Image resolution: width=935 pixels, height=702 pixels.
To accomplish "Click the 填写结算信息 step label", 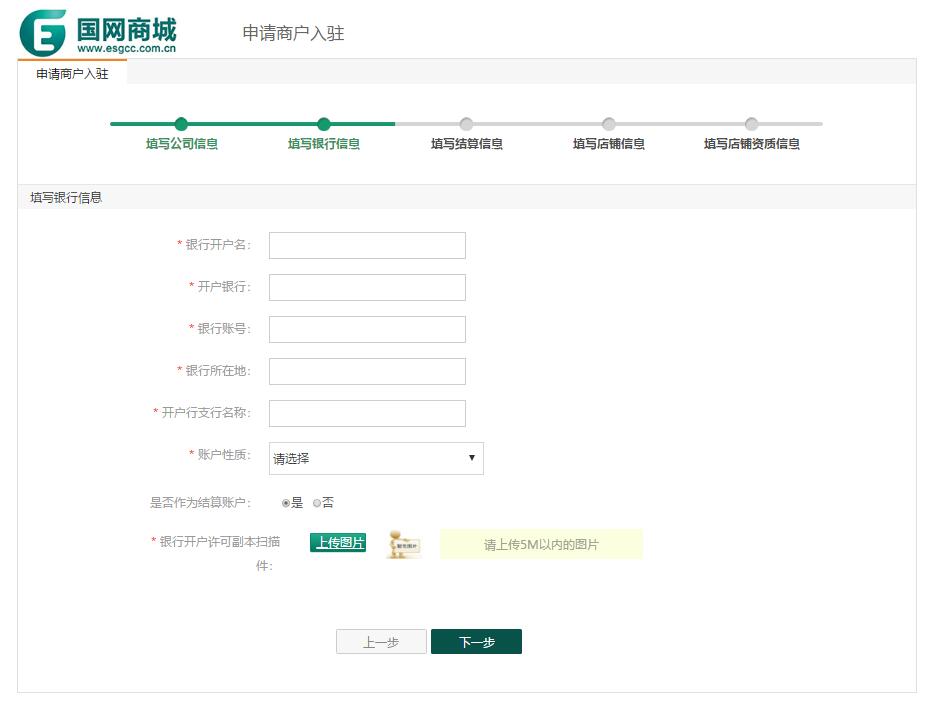I will point(467,144).
